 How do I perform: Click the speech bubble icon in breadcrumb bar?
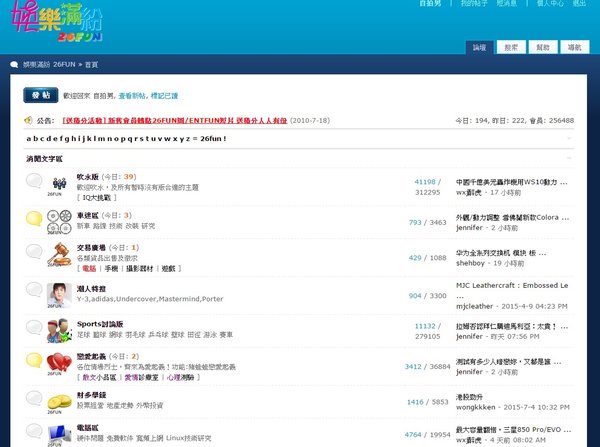coord(15,65)
